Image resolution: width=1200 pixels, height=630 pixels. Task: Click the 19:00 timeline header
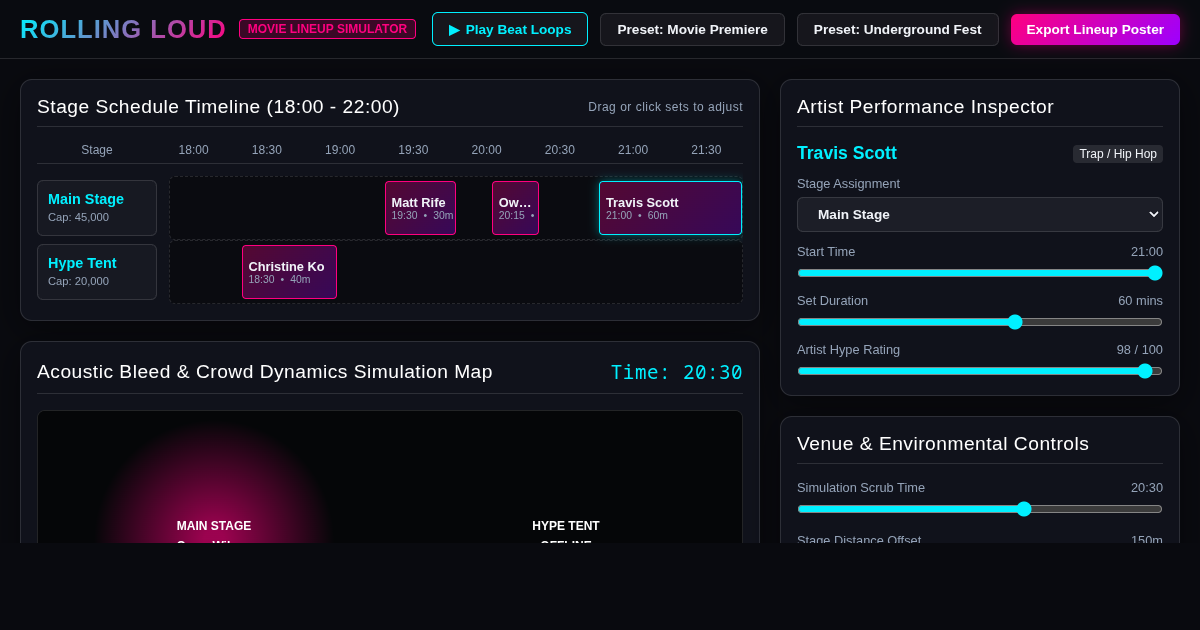pyautogui.click(x=340, y=150)
